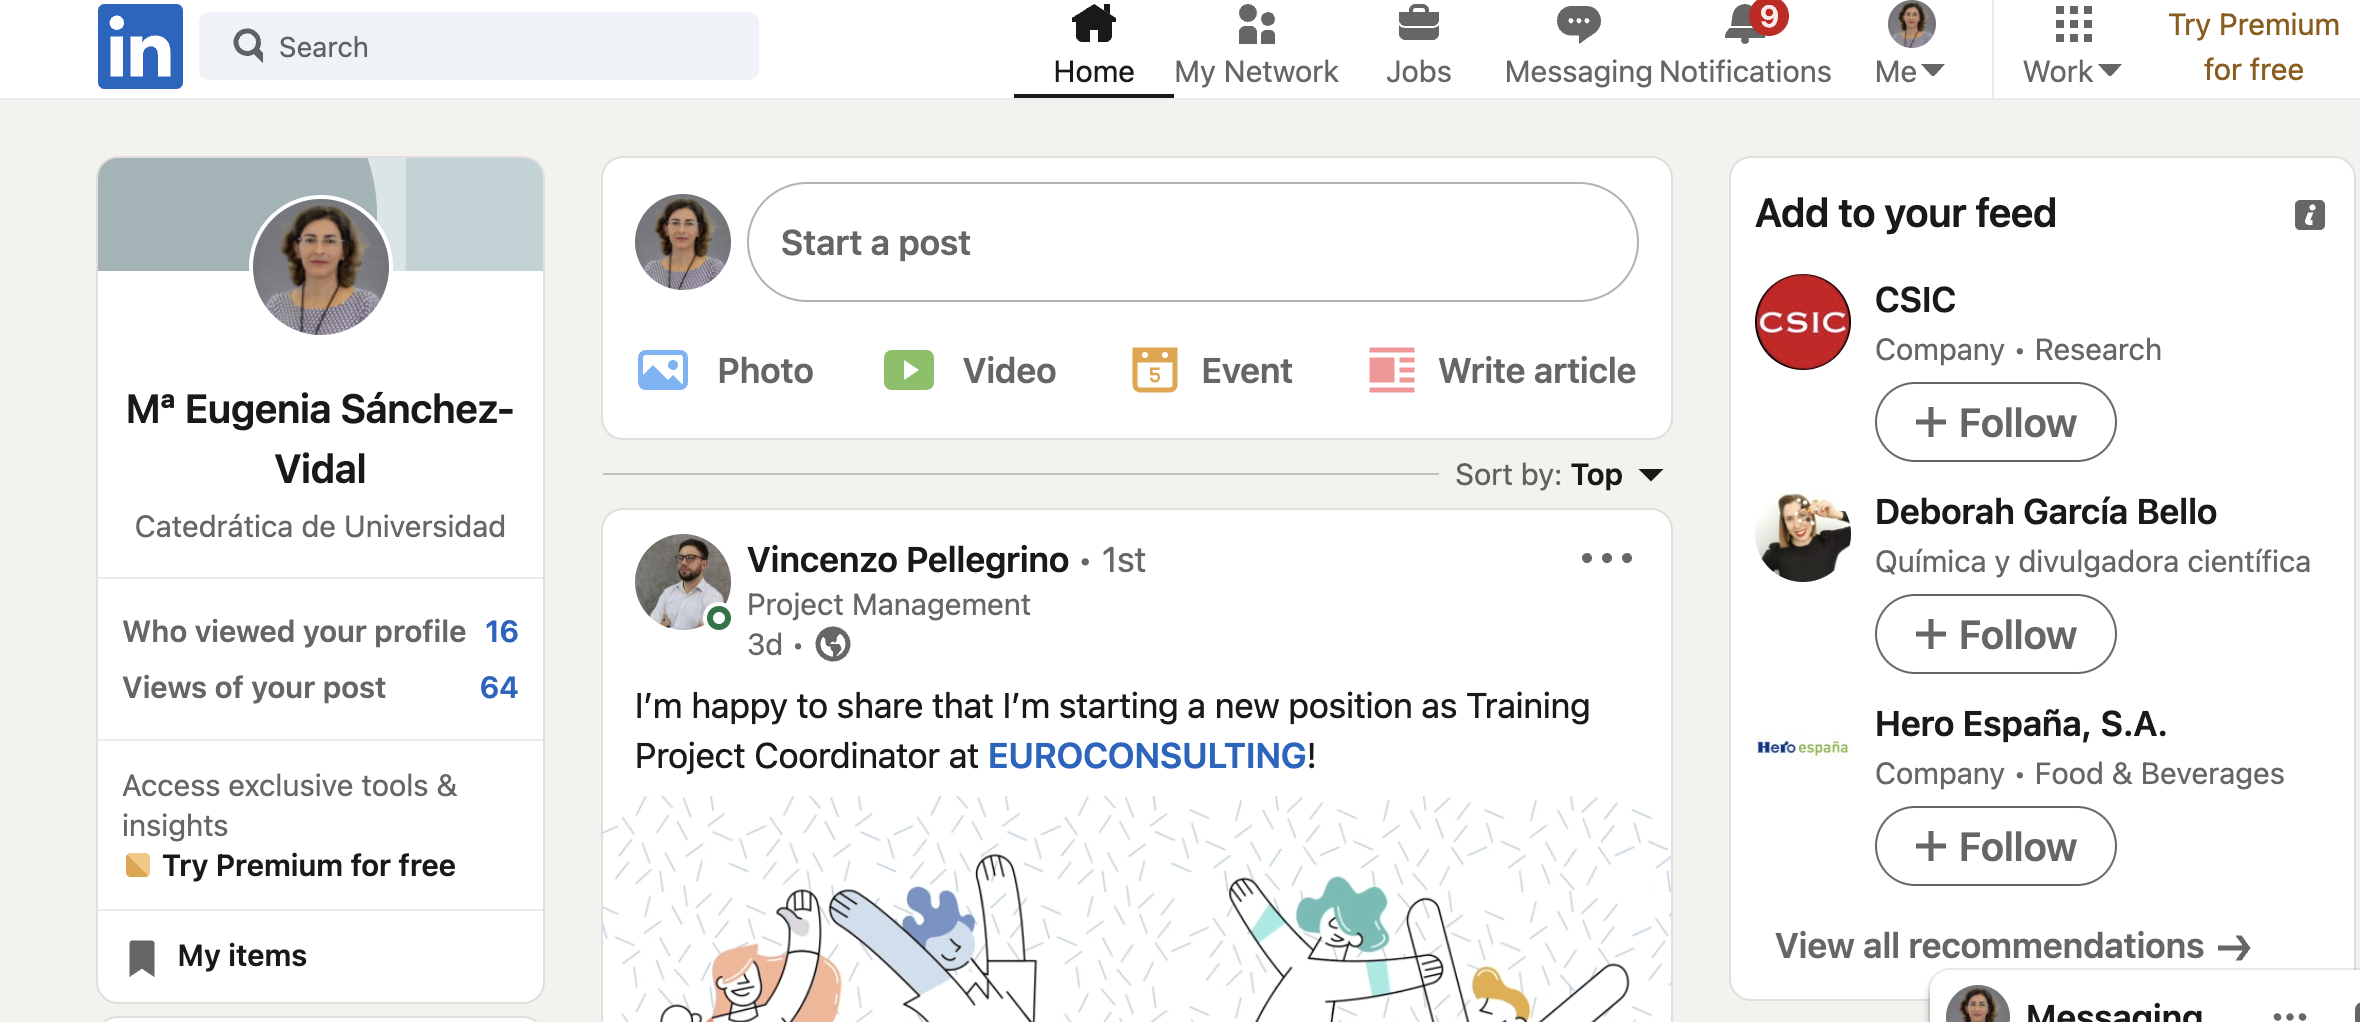
Task: Create an Event from the post box
Action: pos(1211,369)
